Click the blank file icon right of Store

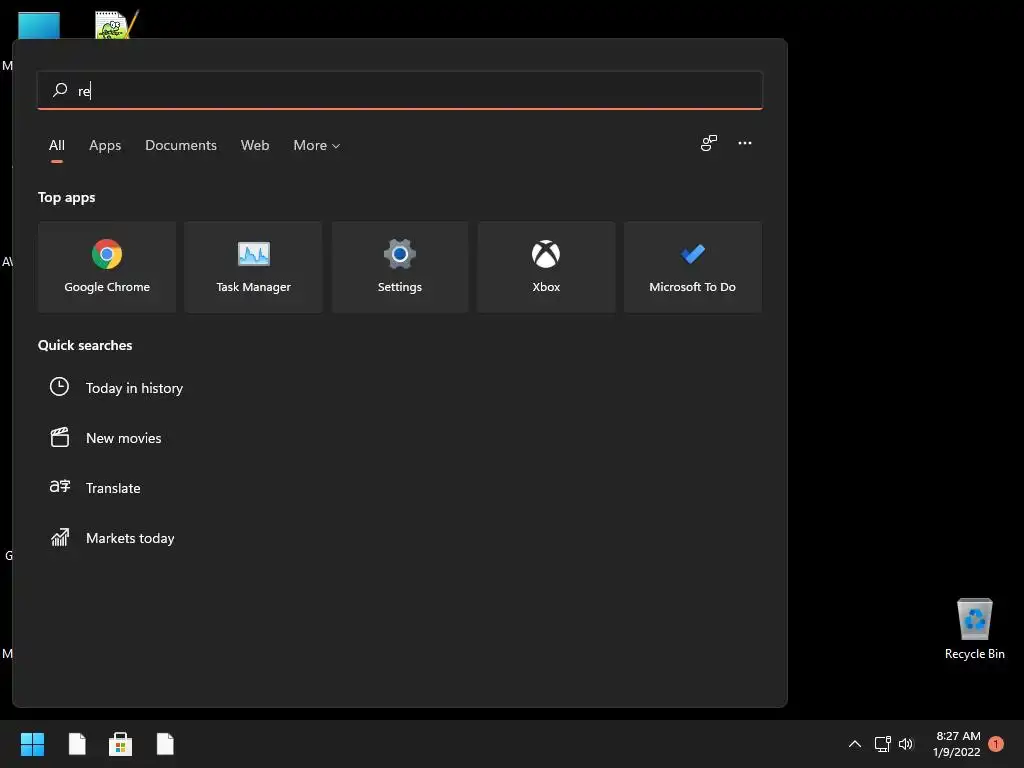tap(165, 744)
